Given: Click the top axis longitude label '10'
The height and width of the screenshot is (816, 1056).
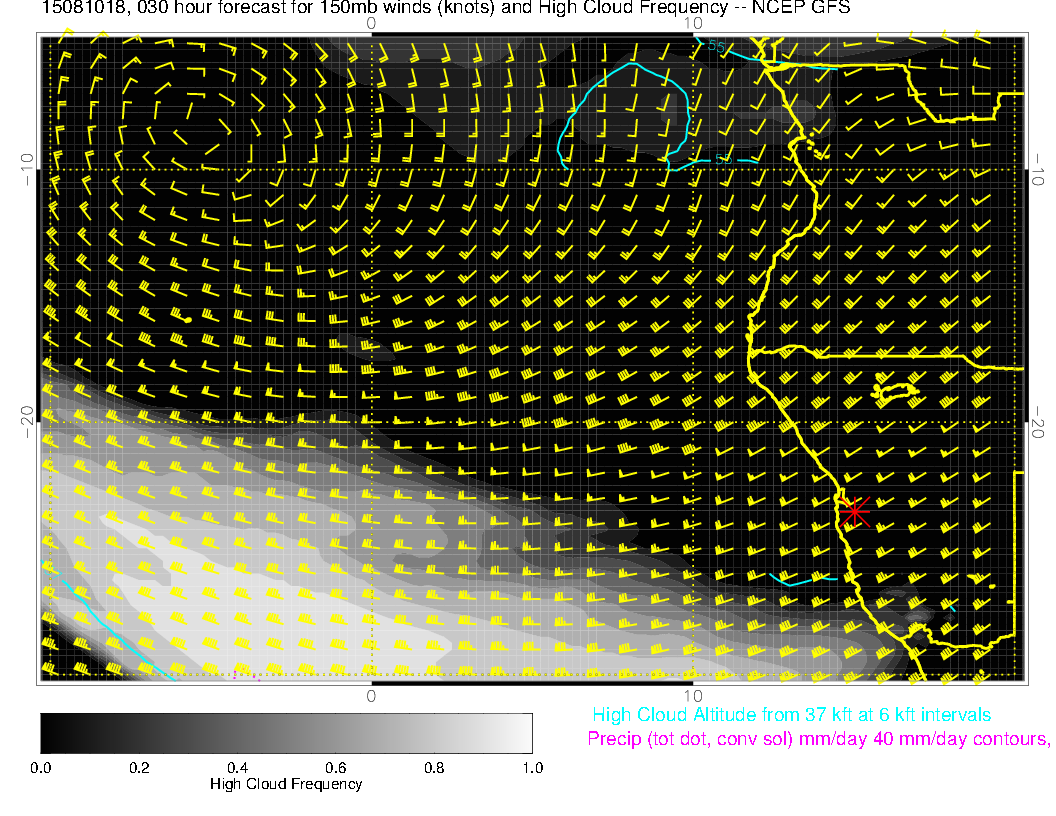Looking at the screenshot, I should (693, 24).
